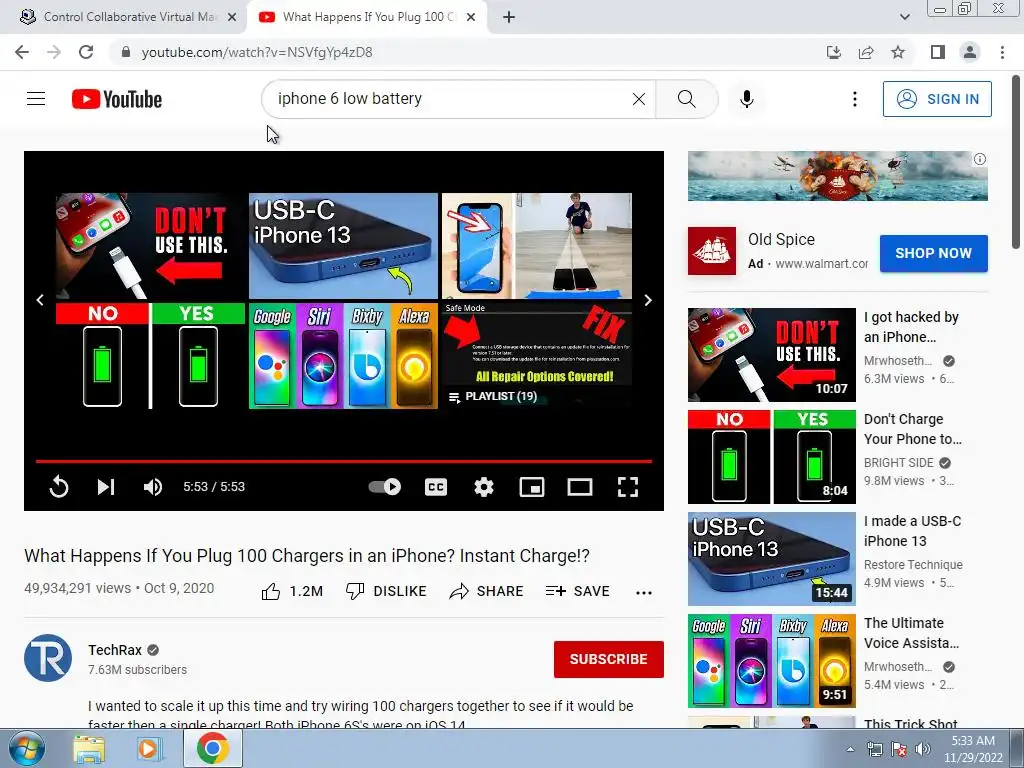Enter full screen mode
The height and width of the screenshot is (768, 1024).
click(628, 487)
